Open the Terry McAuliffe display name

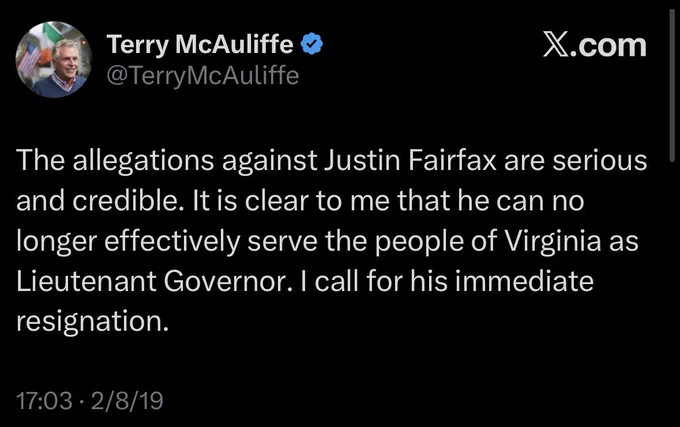pos(200,44)
